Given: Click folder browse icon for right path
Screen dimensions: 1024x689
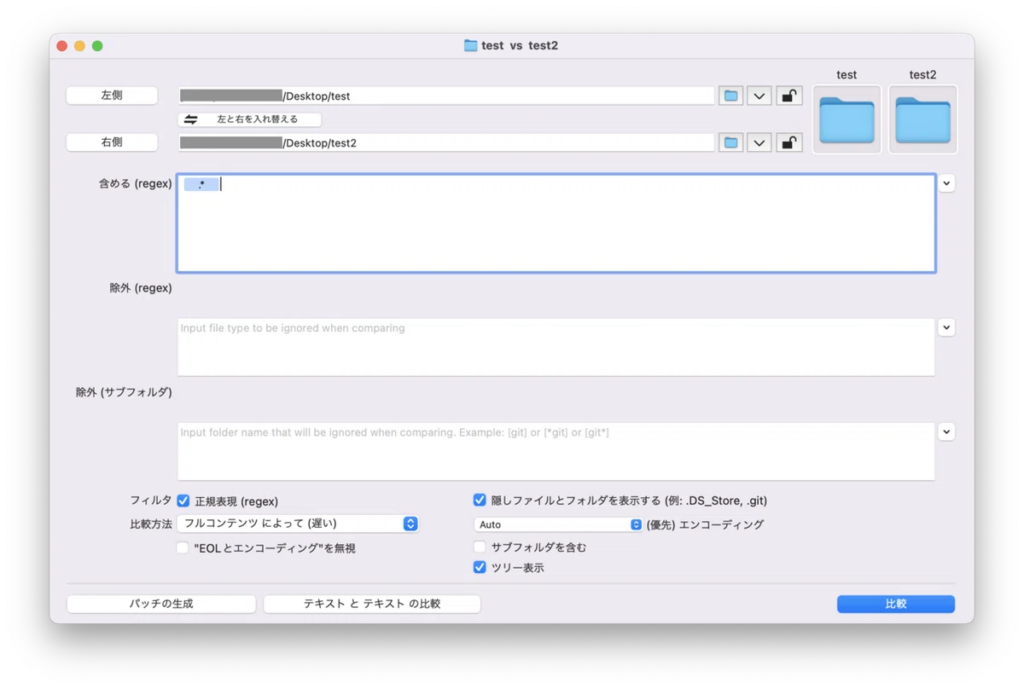Looking at the screenshot, I should (731, 143).
